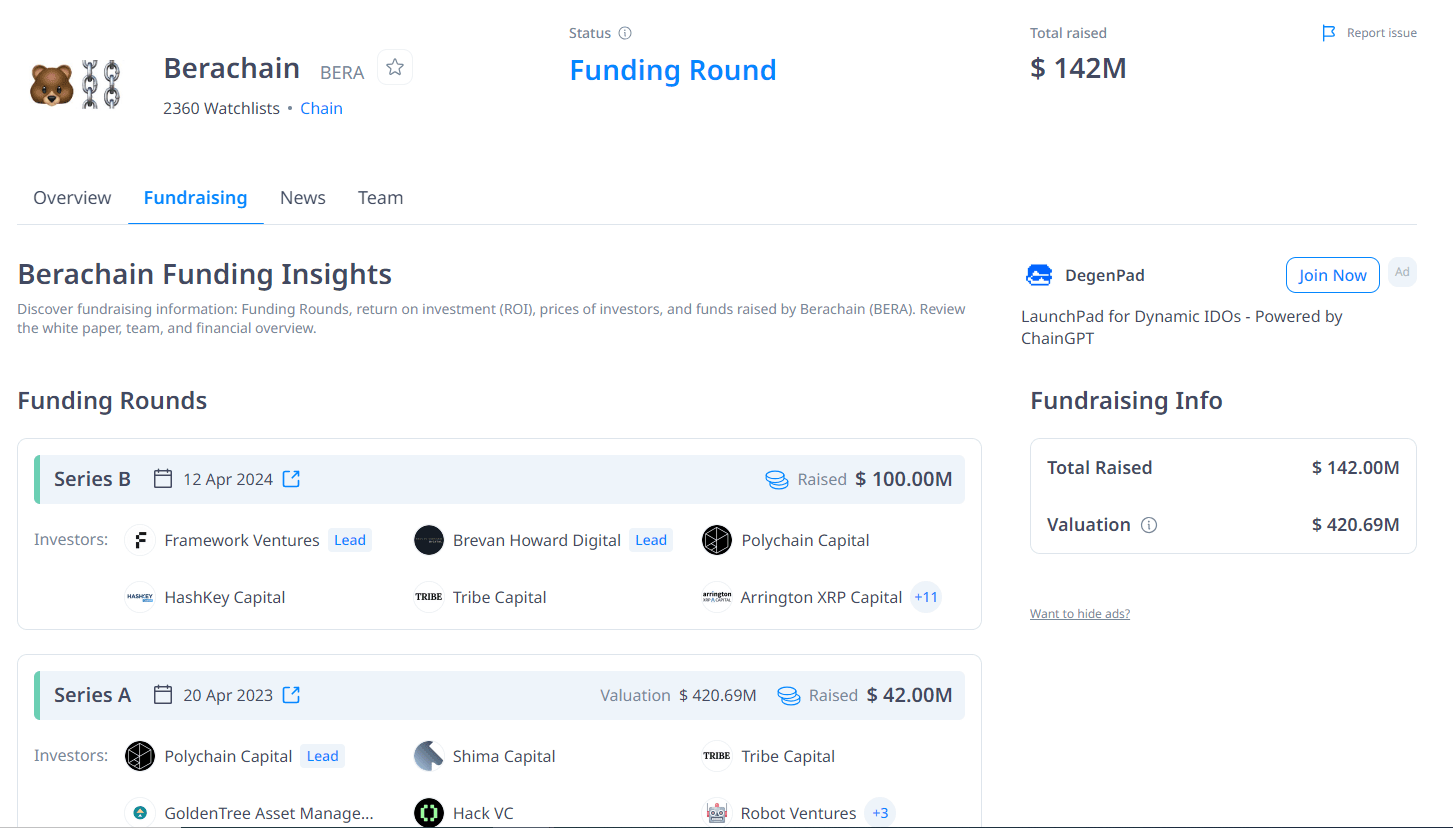This screenshot has width=1453, height=828.
Task: Click the Shima Capital logo
Action: click(429, 756)
